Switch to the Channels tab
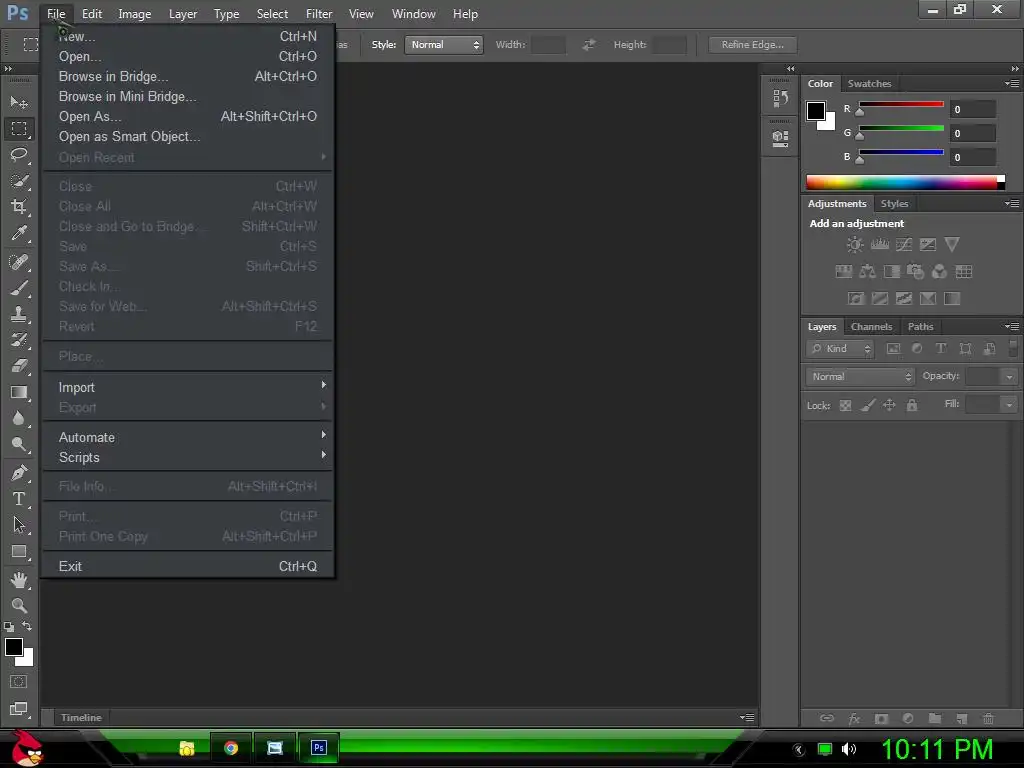The height and width of the screenshot is (768, 1024). [x=871, y=327]
